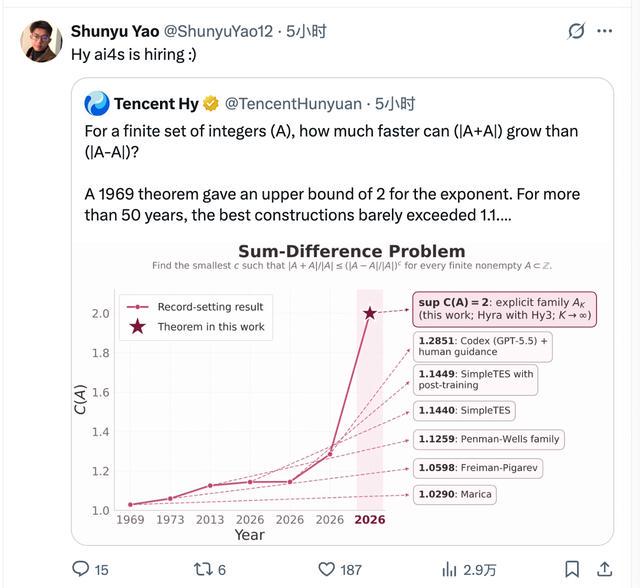Click the Tencent Hy avatar logo
Image resolution: width=640 pixels, height=588 pixels.
click(97, 104)
